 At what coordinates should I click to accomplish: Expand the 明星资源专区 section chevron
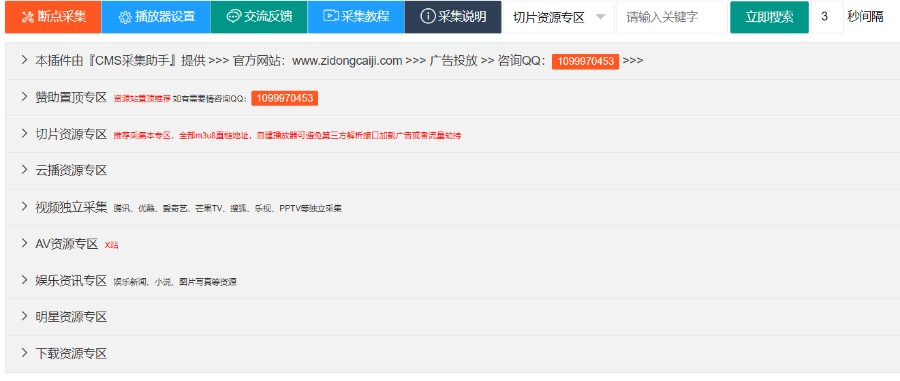tap(24, 316)
